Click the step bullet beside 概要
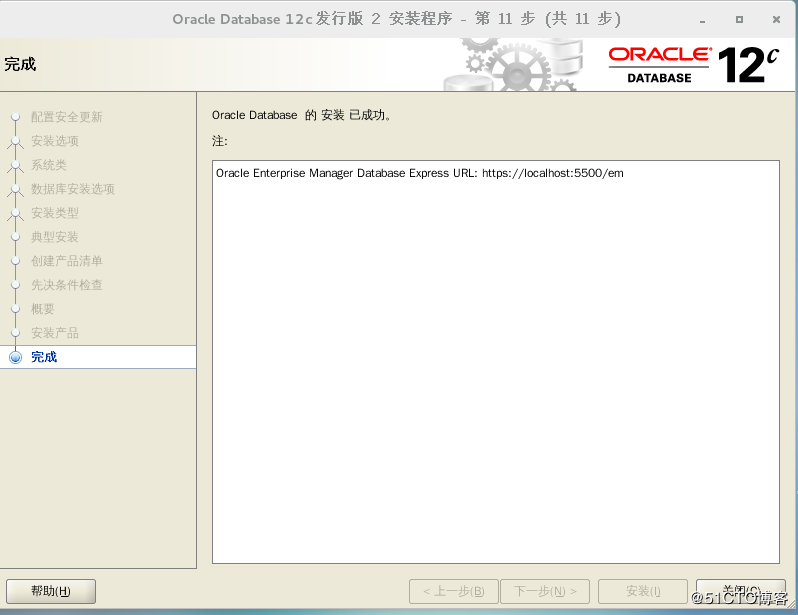 (16, 309)
